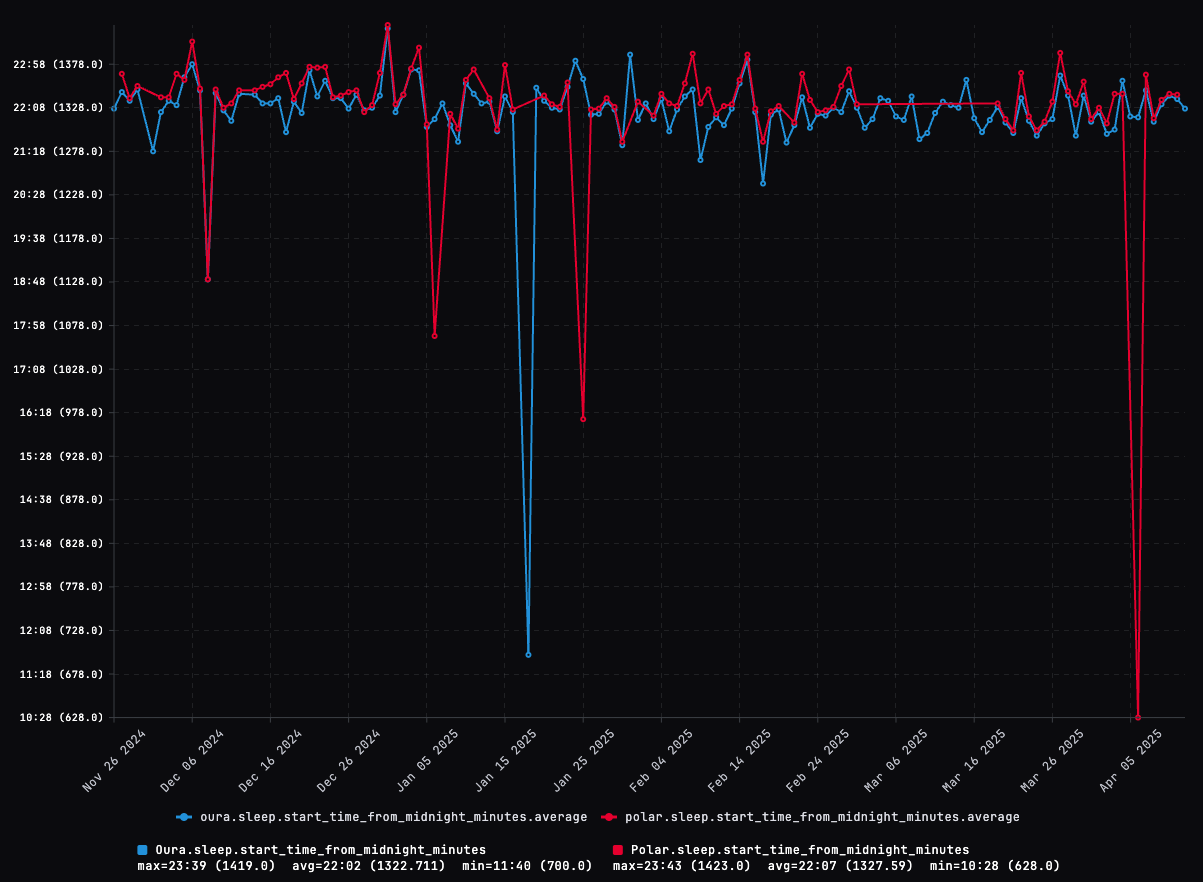This screenshot has height=882, width=1203.
Task: Select the red polar series legend icon
Action: click(x=611, y=816)
